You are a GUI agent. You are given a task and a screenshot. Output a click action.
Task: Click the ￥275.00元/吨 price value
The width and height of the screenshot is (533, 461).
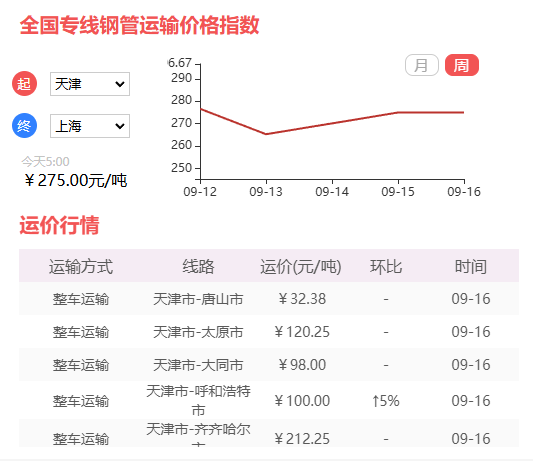(x=76, y=180)
